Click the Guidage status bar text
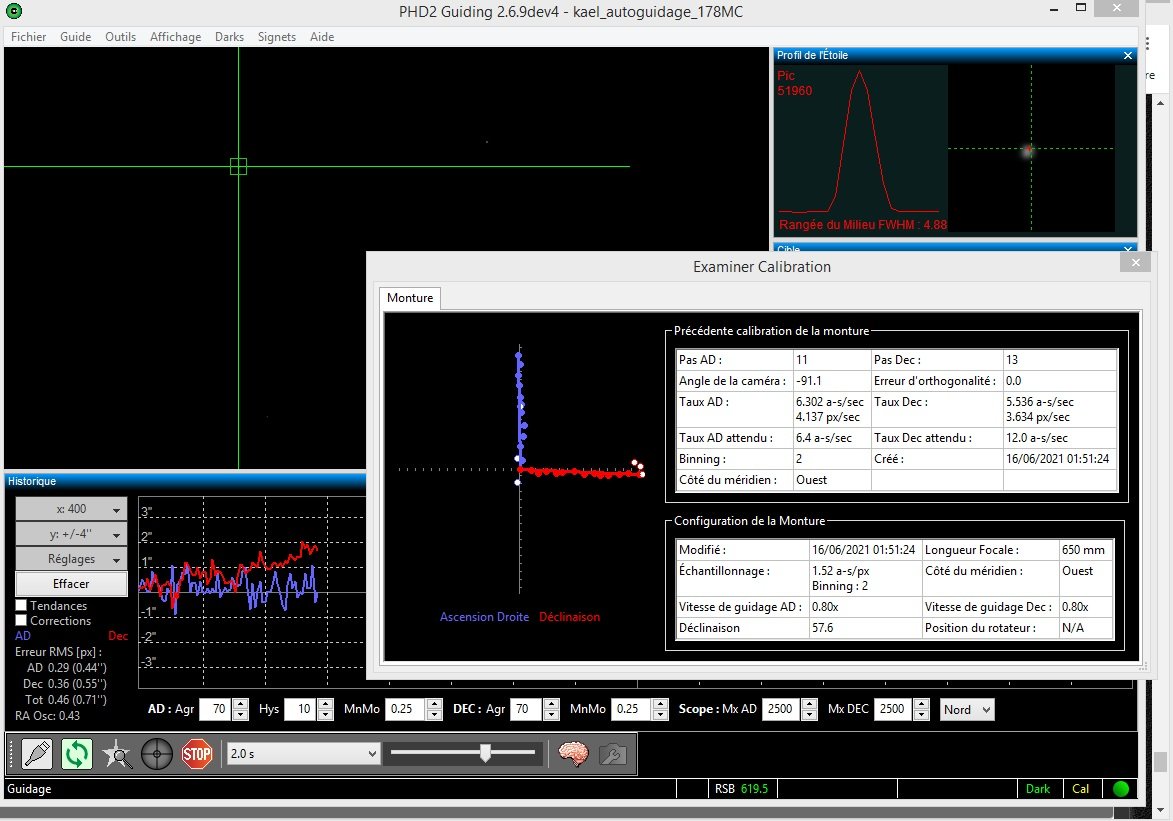Image resolution: width=1173 pixels, height=821 pixels. [29, 789]
